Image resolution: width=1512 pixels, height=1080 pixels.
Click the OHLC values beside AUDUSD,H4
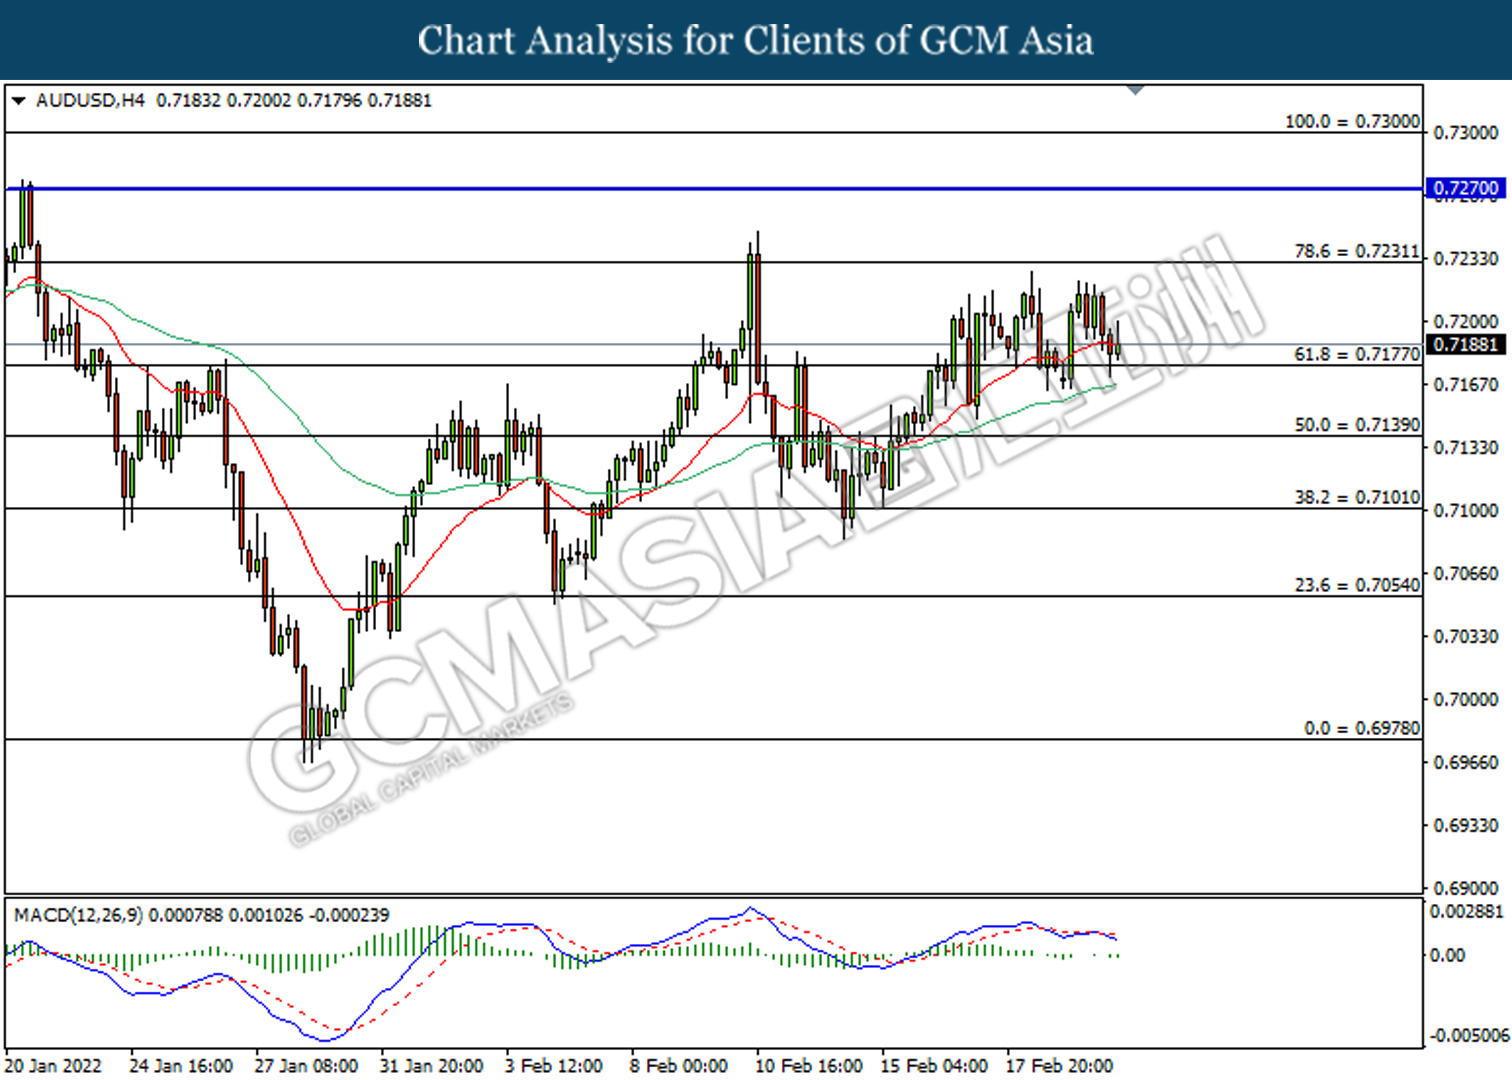pos(295,101)
